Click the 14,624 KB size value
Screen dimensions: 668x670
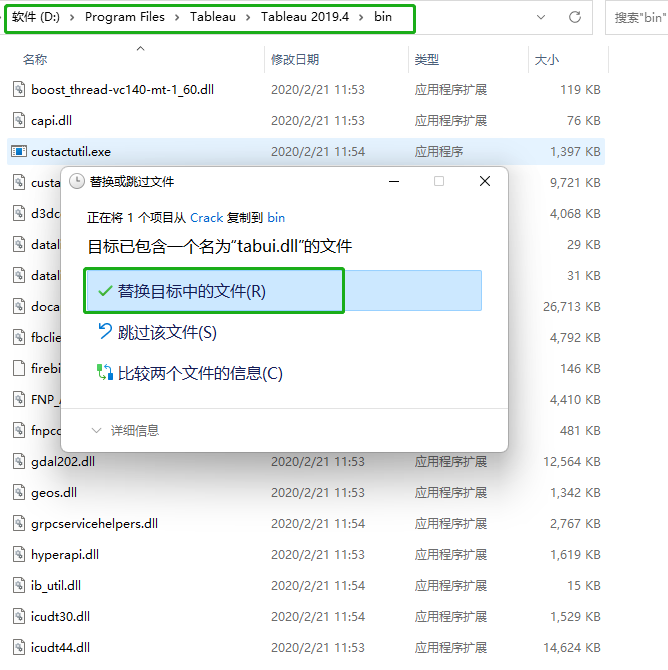(572, 648)
